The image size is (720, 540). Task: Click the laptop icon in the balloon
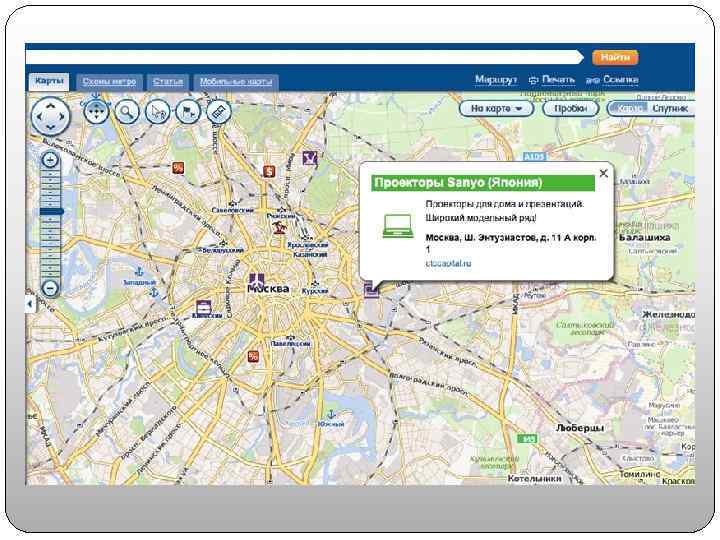pyautogui.click(x=398, y=226)
